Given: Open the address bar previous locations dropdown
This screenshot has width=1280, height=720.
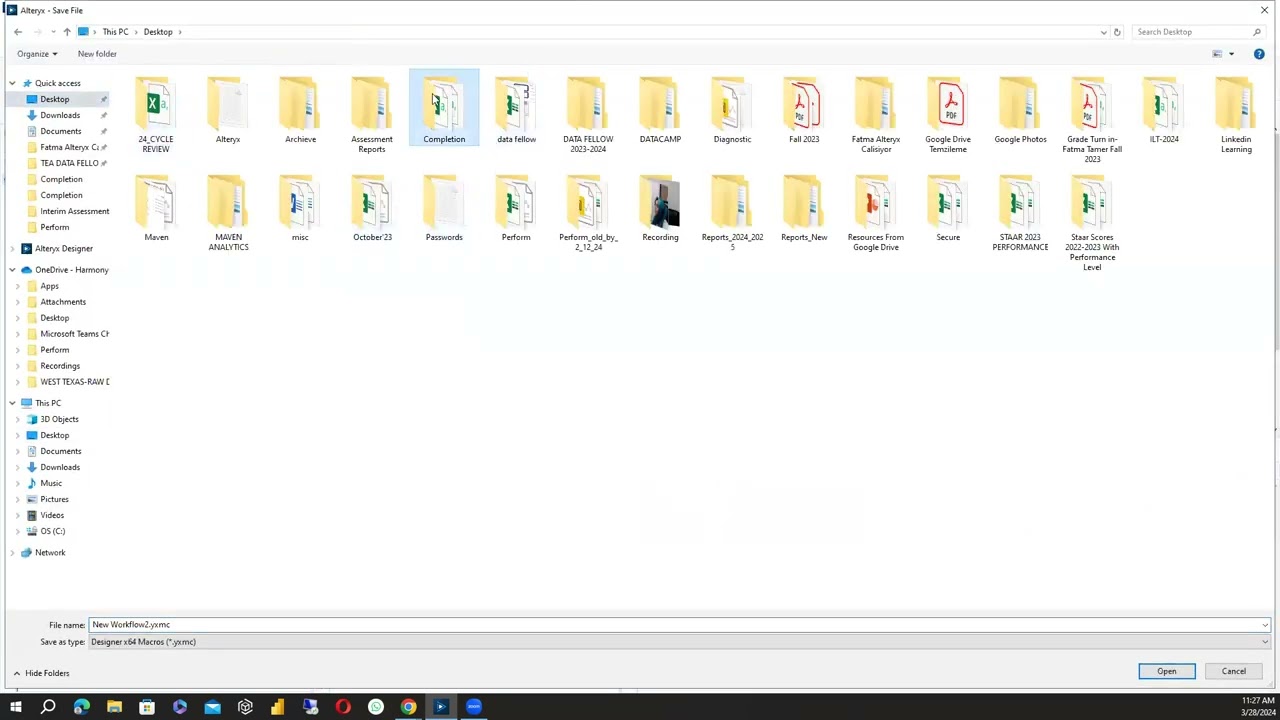Looking at the screenshot, I should [x=1103, y=32].
